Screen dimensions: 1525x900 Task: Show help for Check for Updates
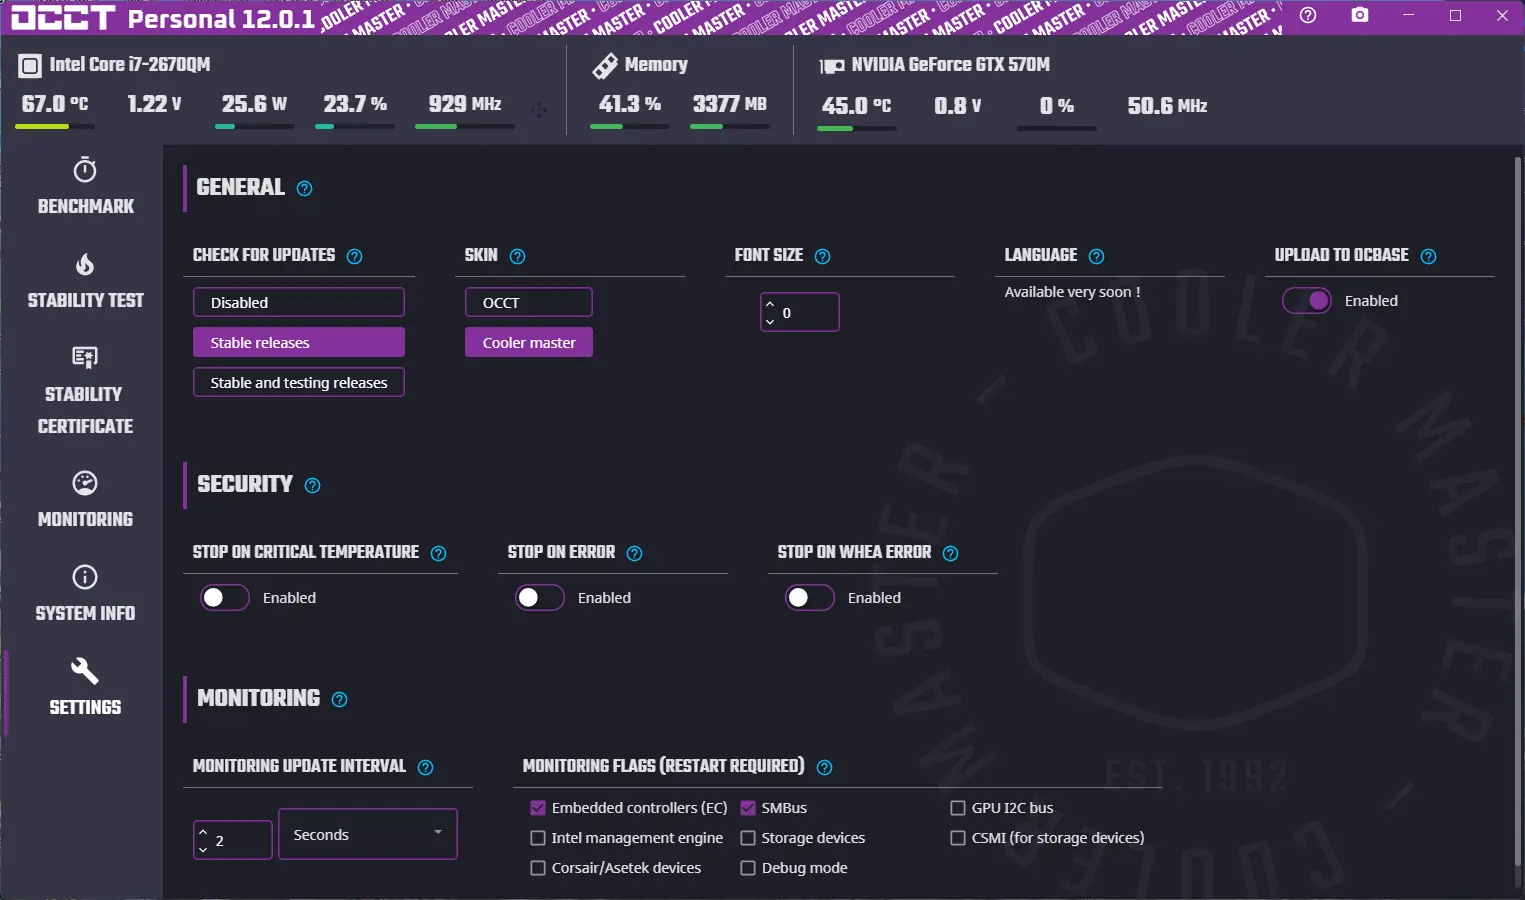pyautogui.click(x=354, y=257)
